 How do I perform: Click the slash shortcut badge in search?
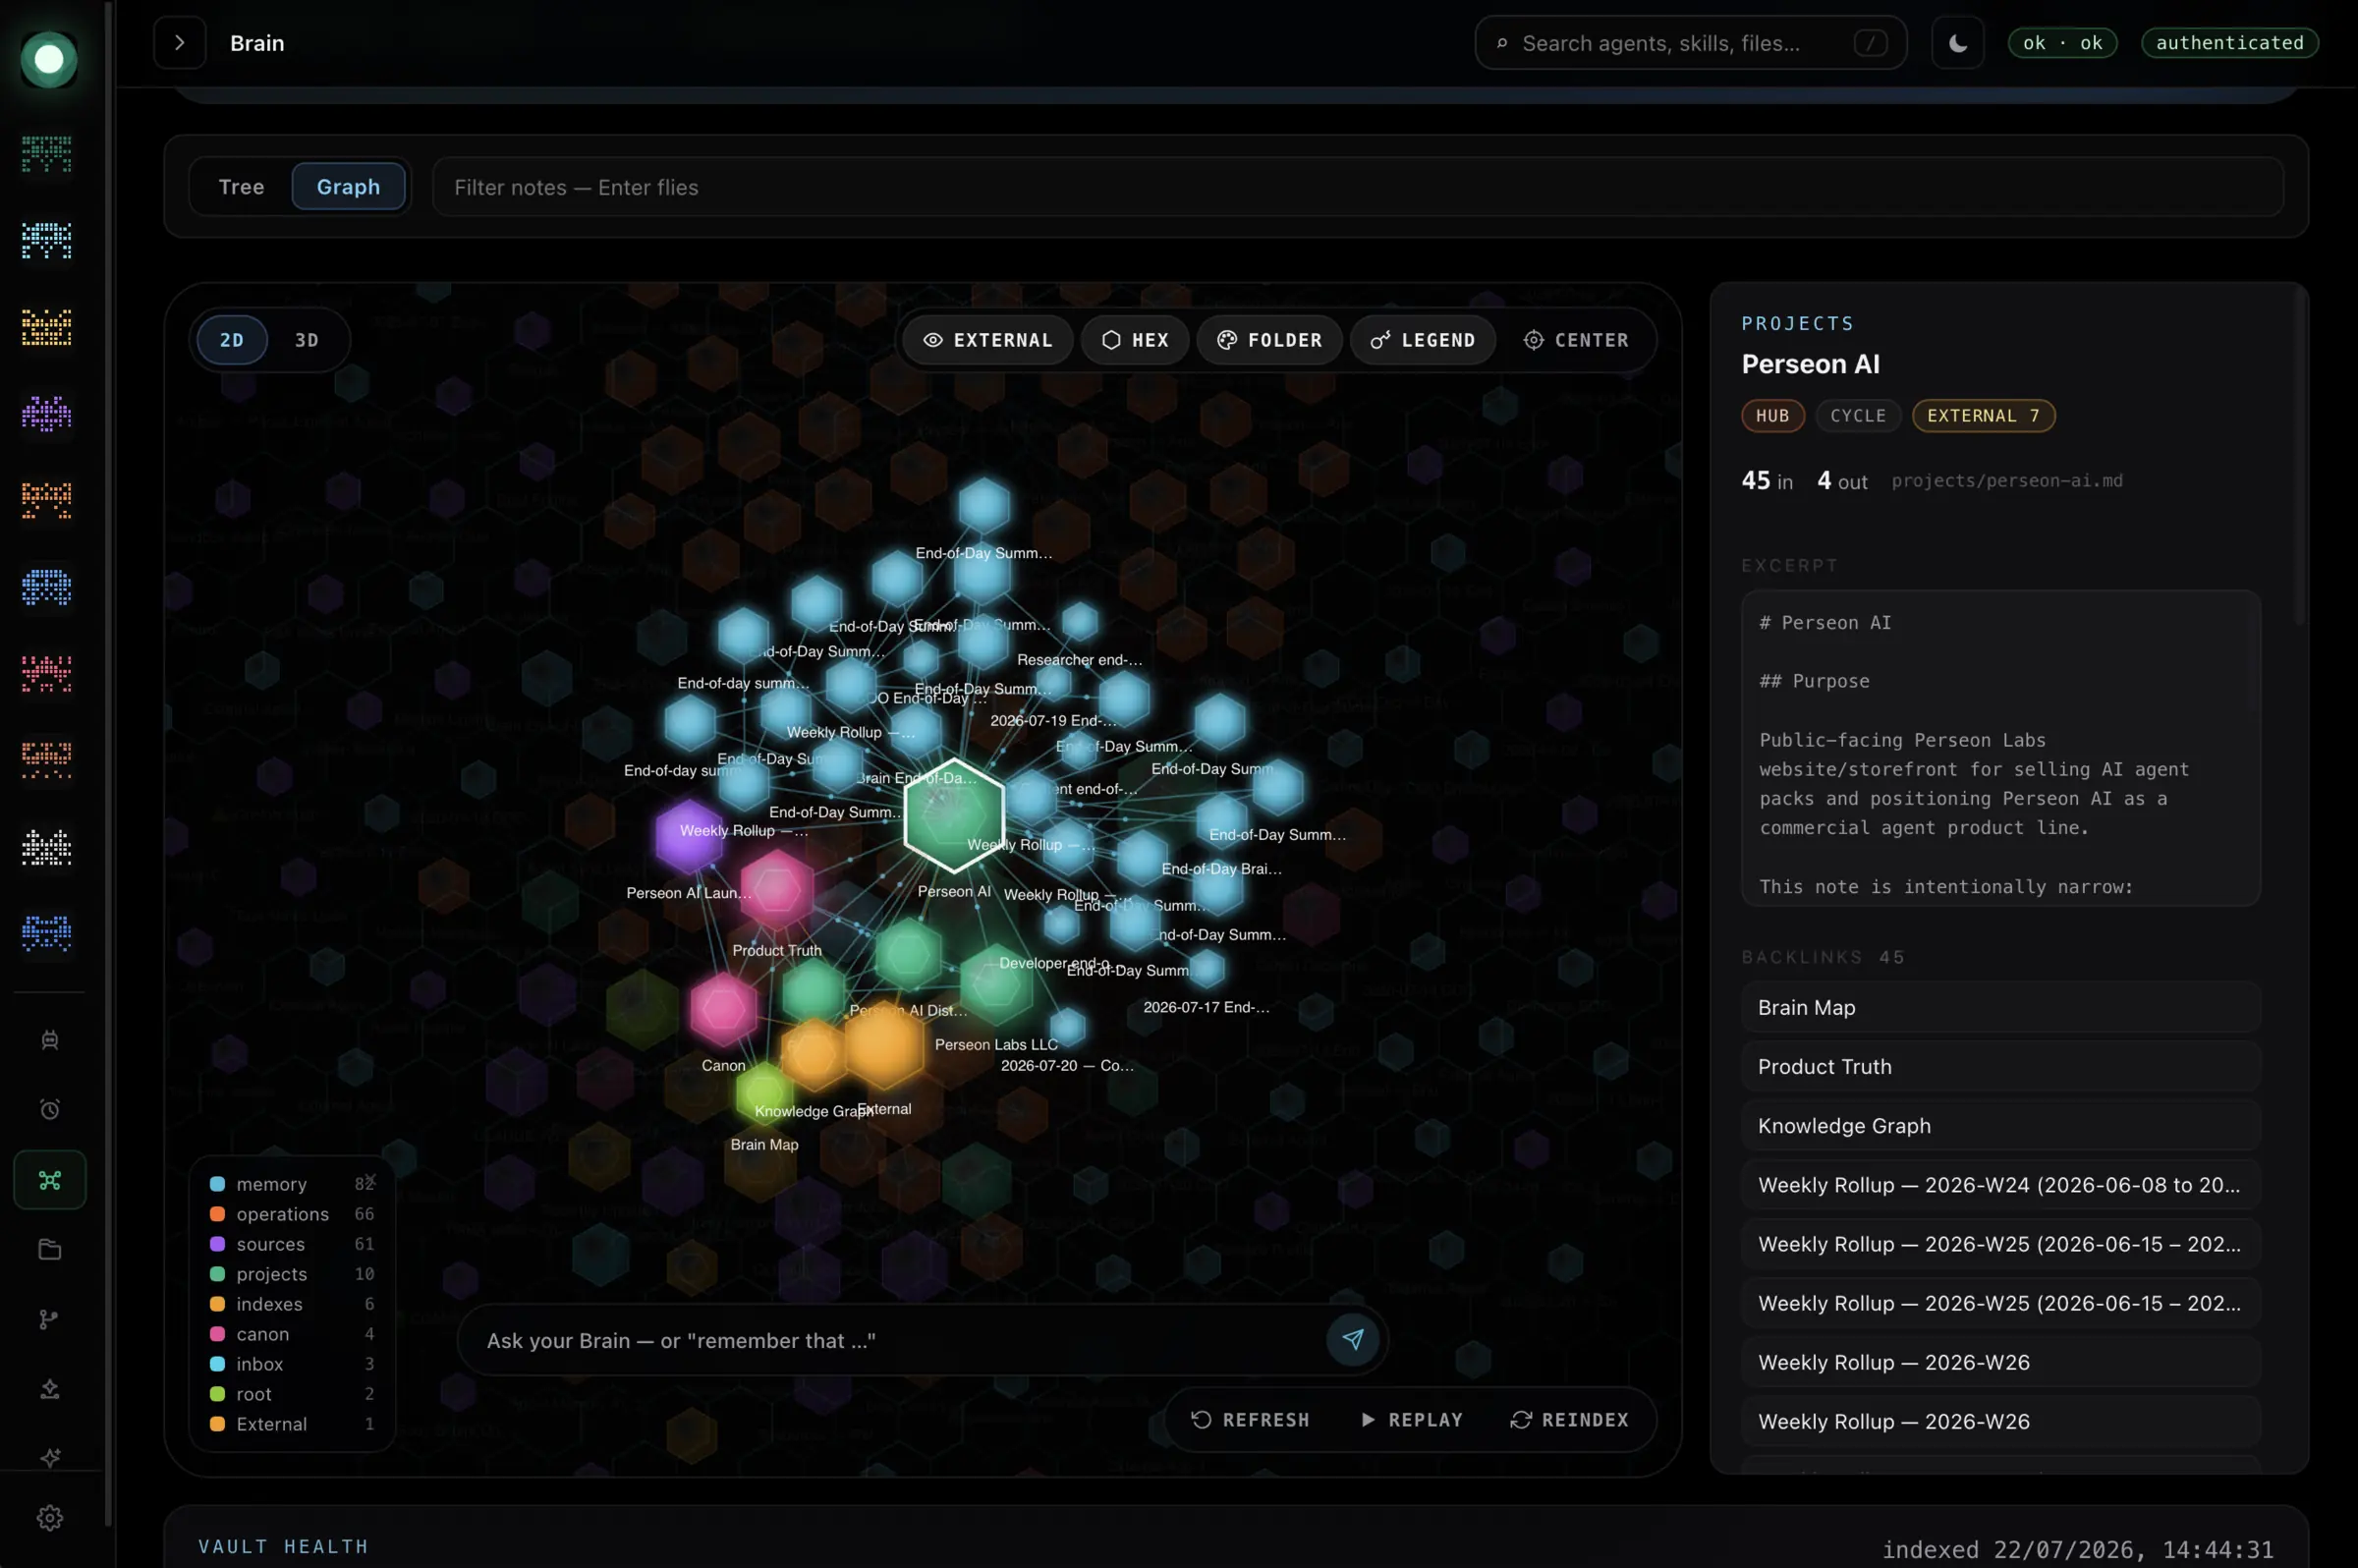tap(1870, 43)
